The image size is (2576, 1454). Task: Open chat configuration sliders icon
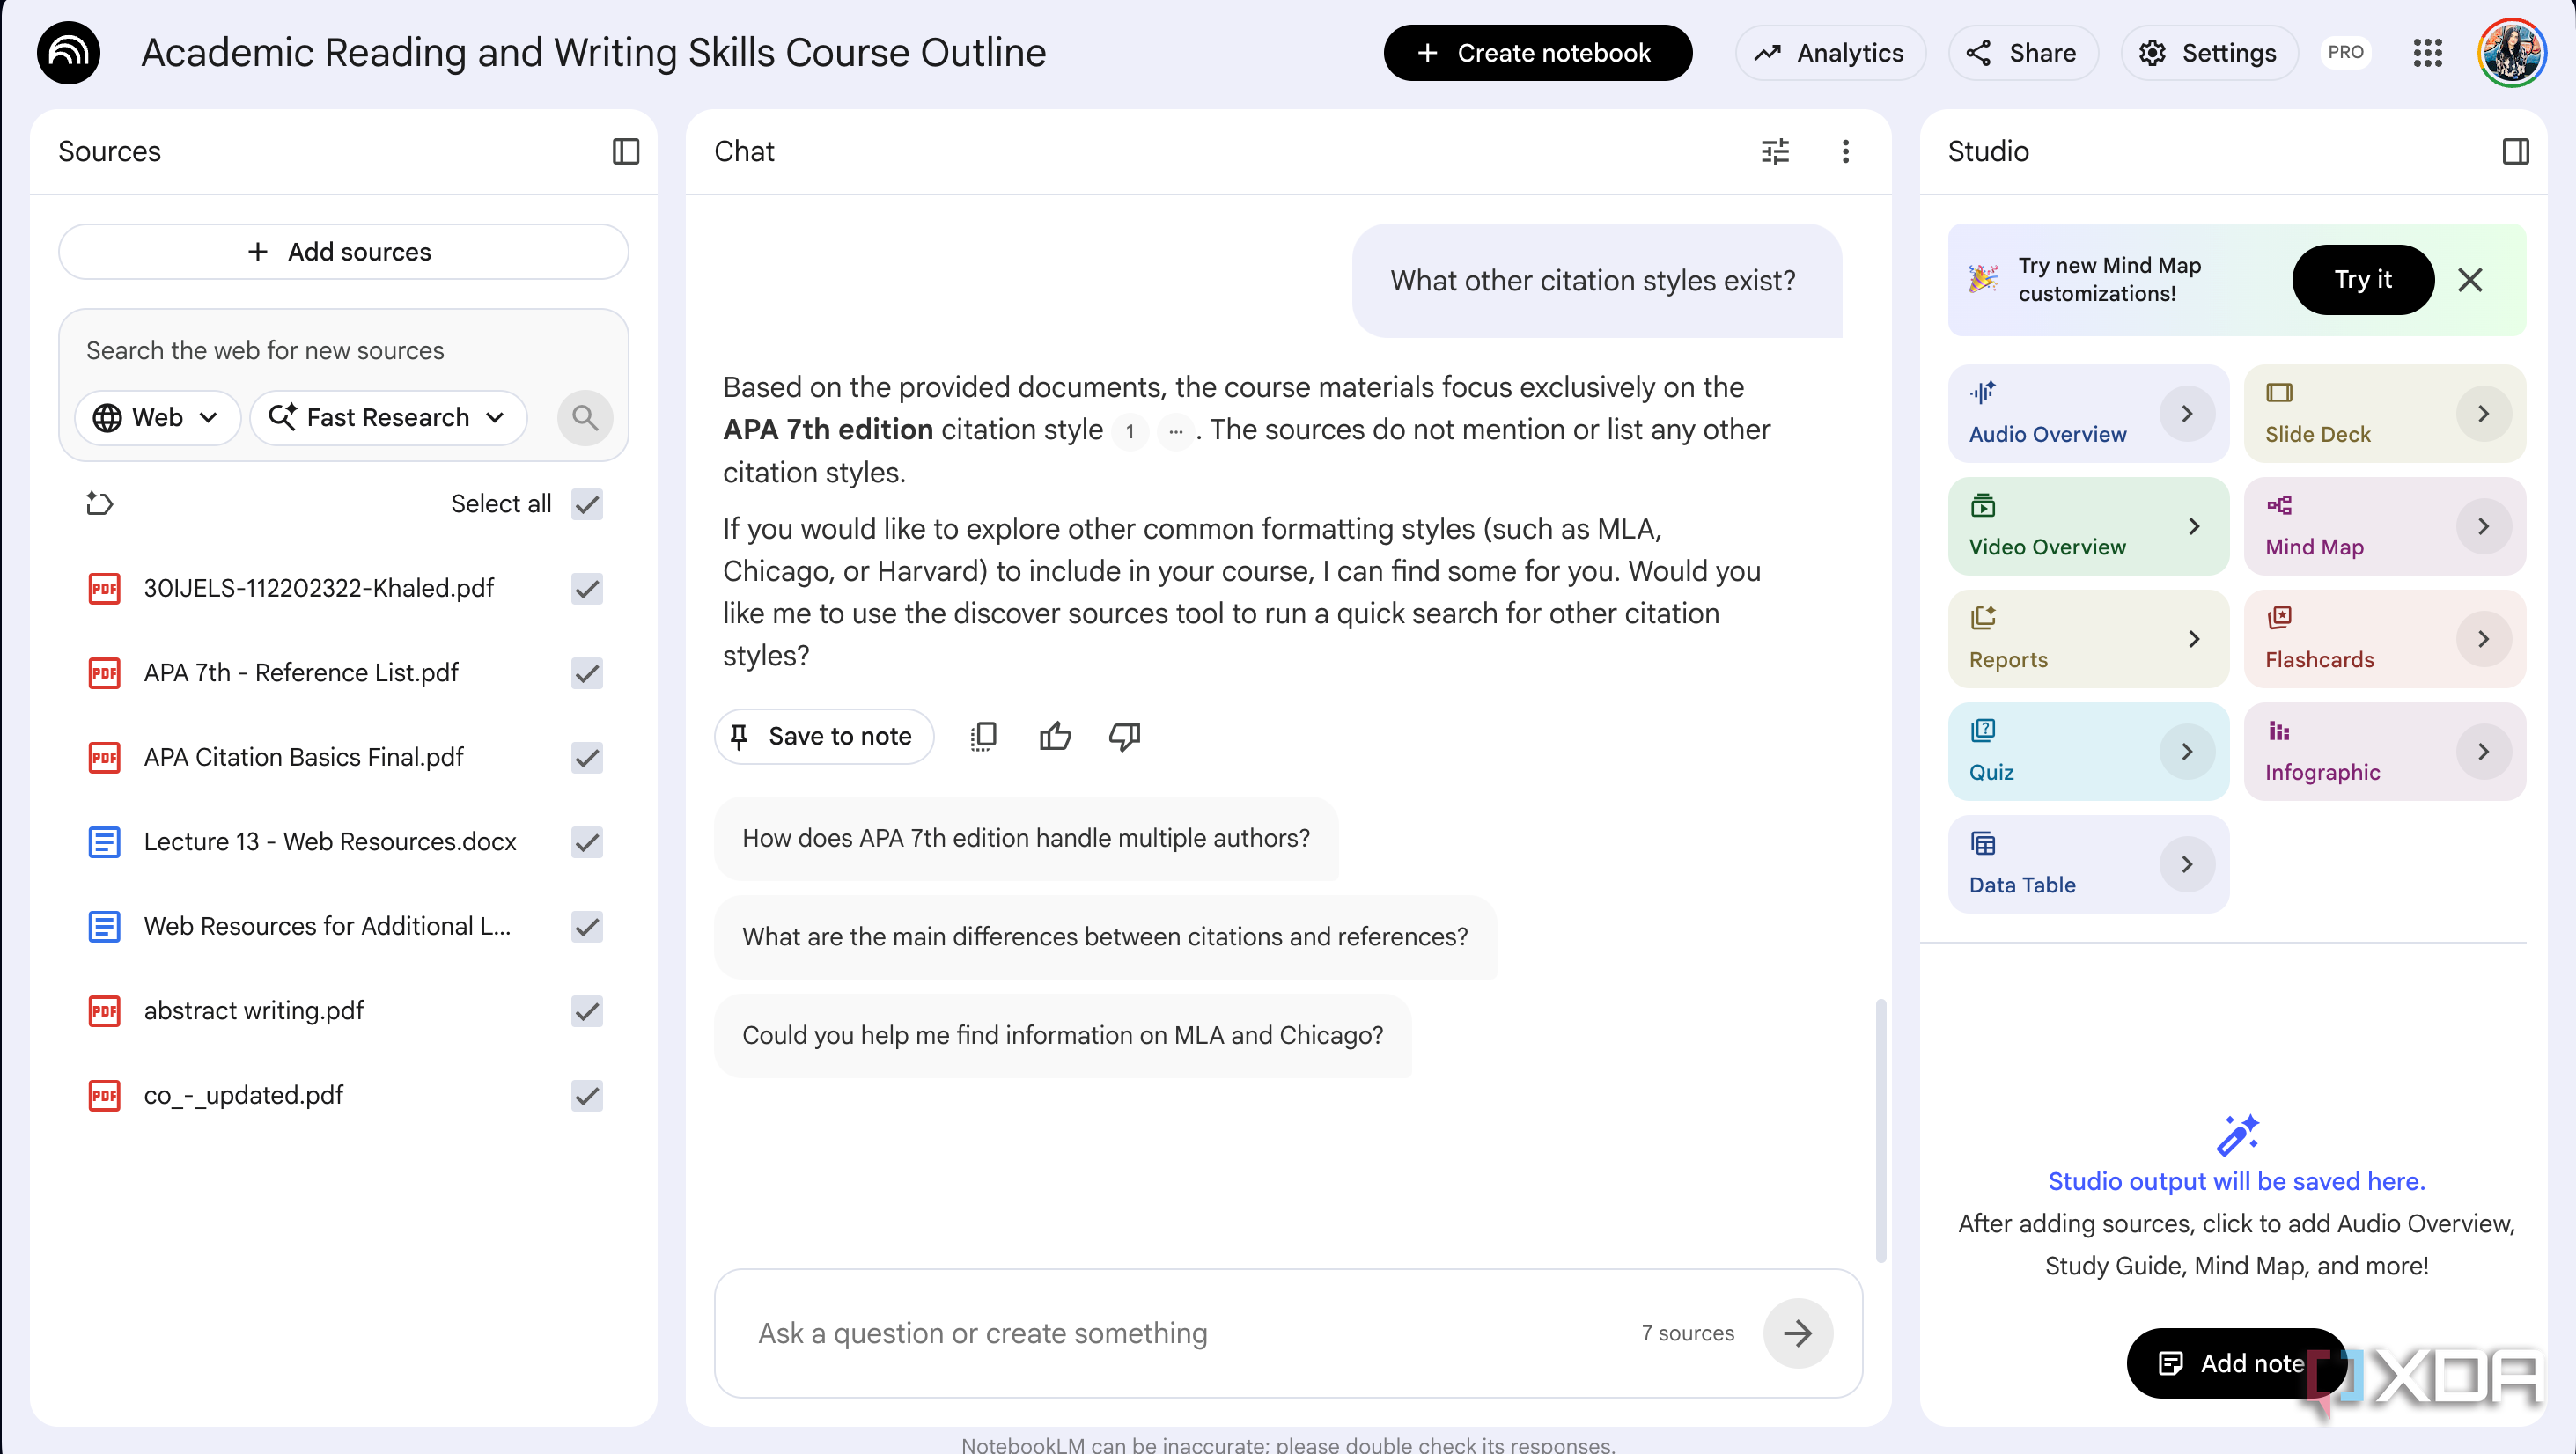1775,151
